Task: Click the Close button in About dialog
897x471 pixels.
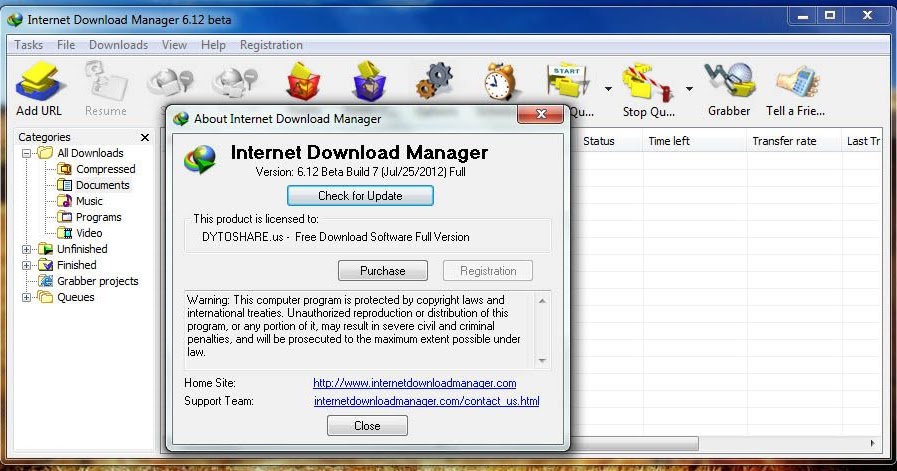Action: [367, 426]
